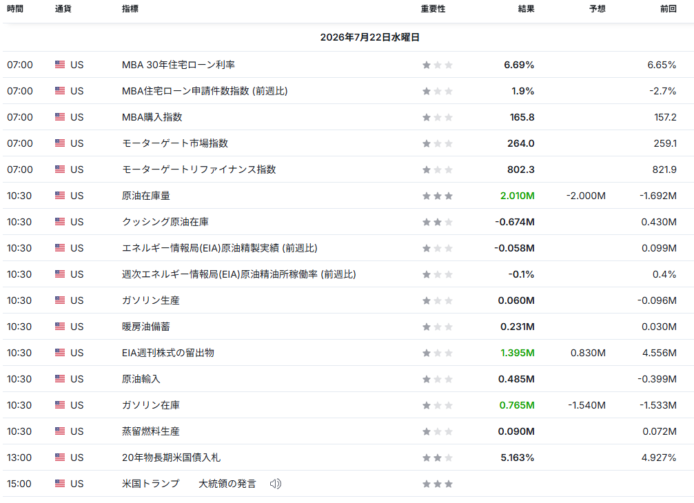Open the MBA 30年住宅ローン利率 indicator
694x503 pixels.
pyautogui.click(x=178, y=65)
